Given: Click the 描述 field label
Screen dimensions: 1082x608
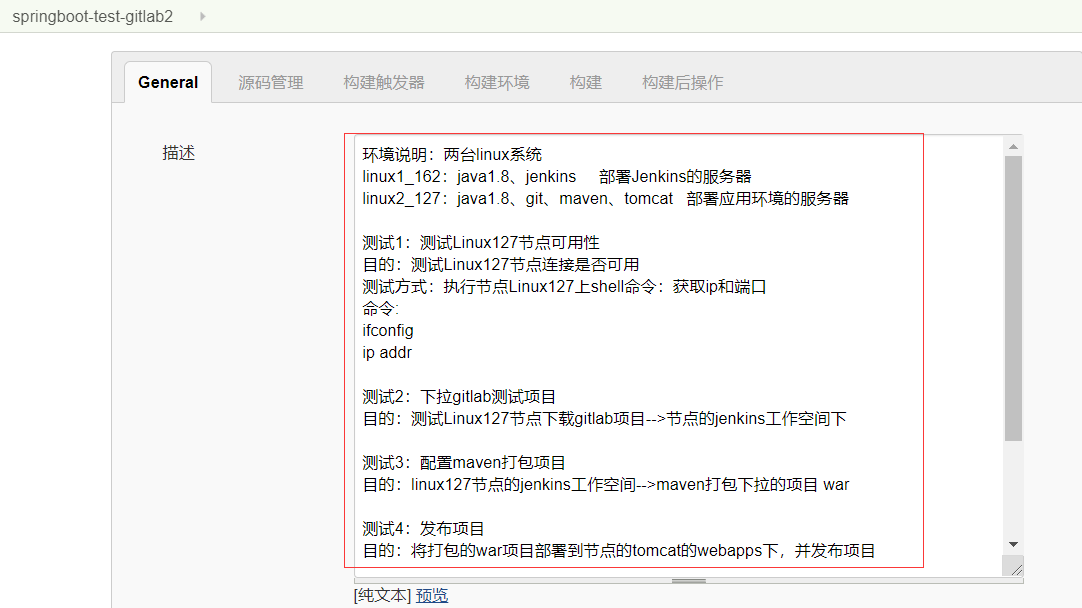Looking at the screenshot, I should coord(178,152).
